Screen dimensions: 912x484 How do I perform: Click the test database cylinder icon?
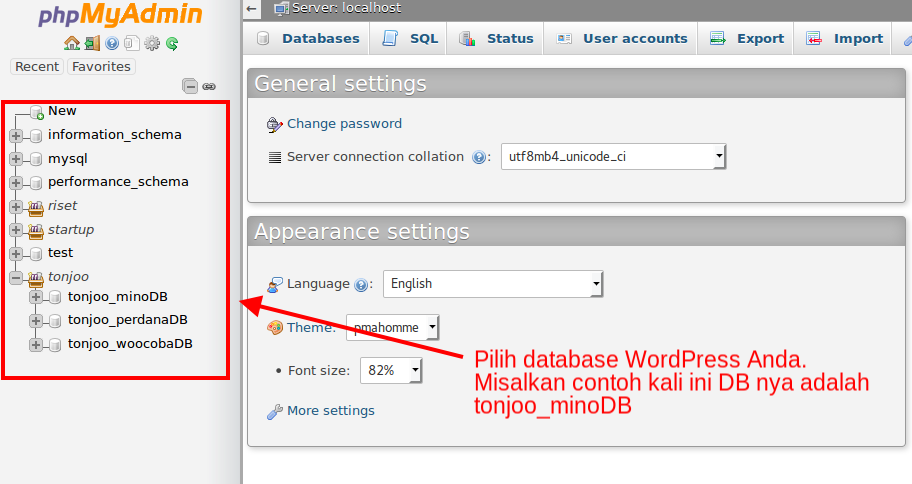[x=36, y=254]
